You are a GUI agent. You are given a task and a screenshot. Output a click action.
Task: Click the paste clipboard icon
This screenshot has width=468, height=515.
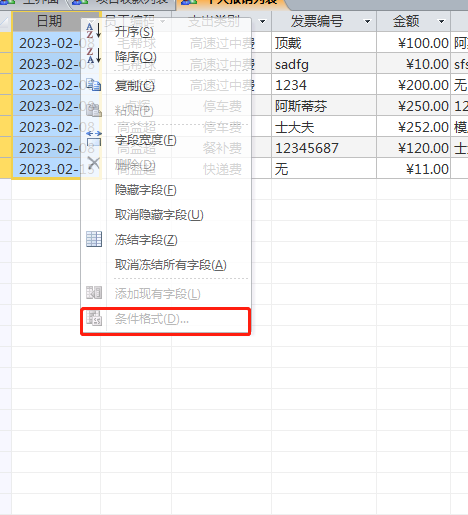[94, 109]
